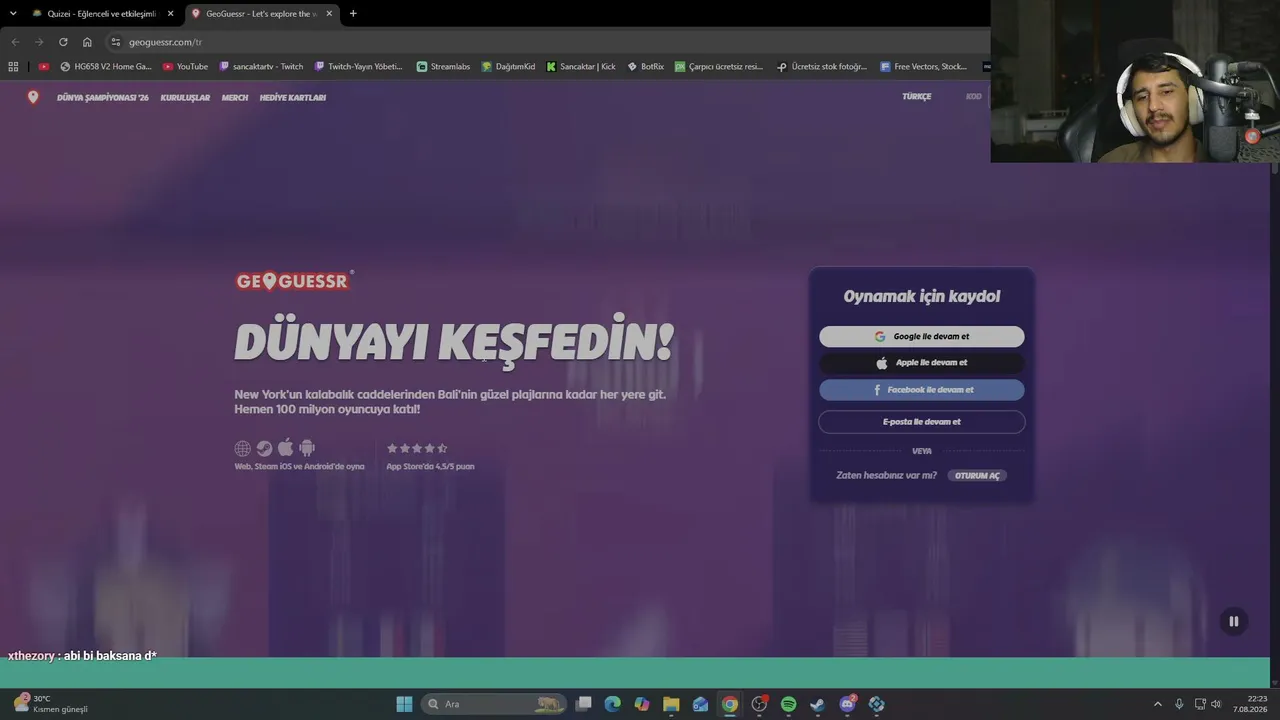This screenshot has width=1280, height=720.
Task: Reload the current page
Action: tap(63, 42)
